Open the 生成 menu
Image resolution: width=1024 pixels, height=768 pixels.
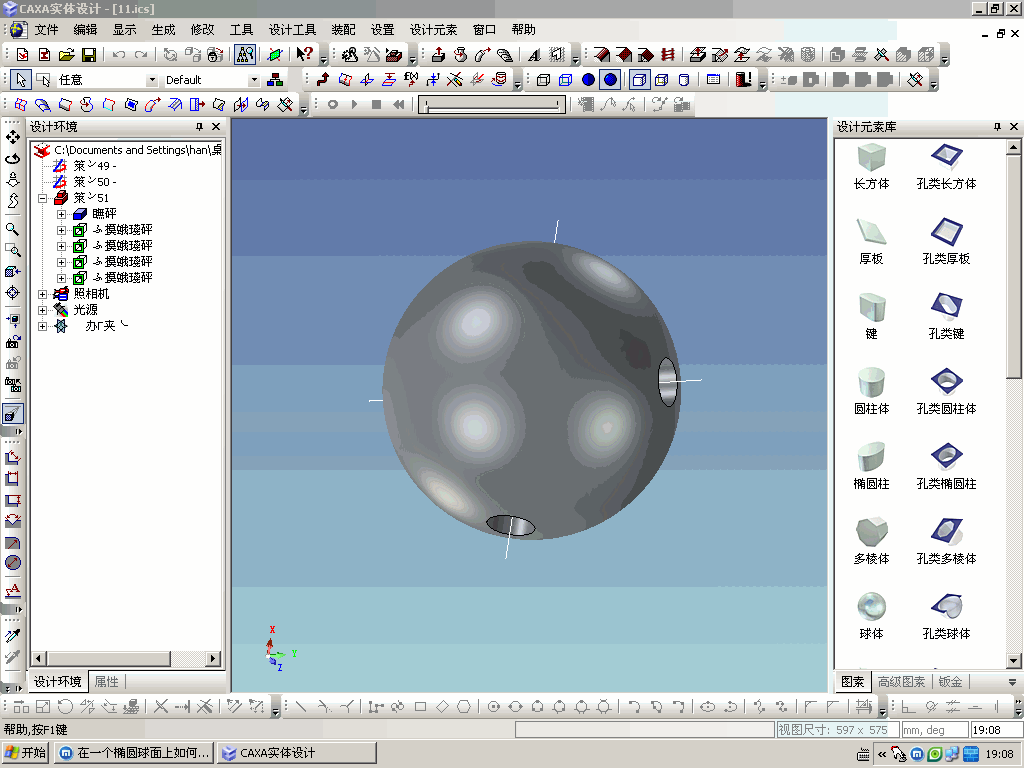click(163, 30)
